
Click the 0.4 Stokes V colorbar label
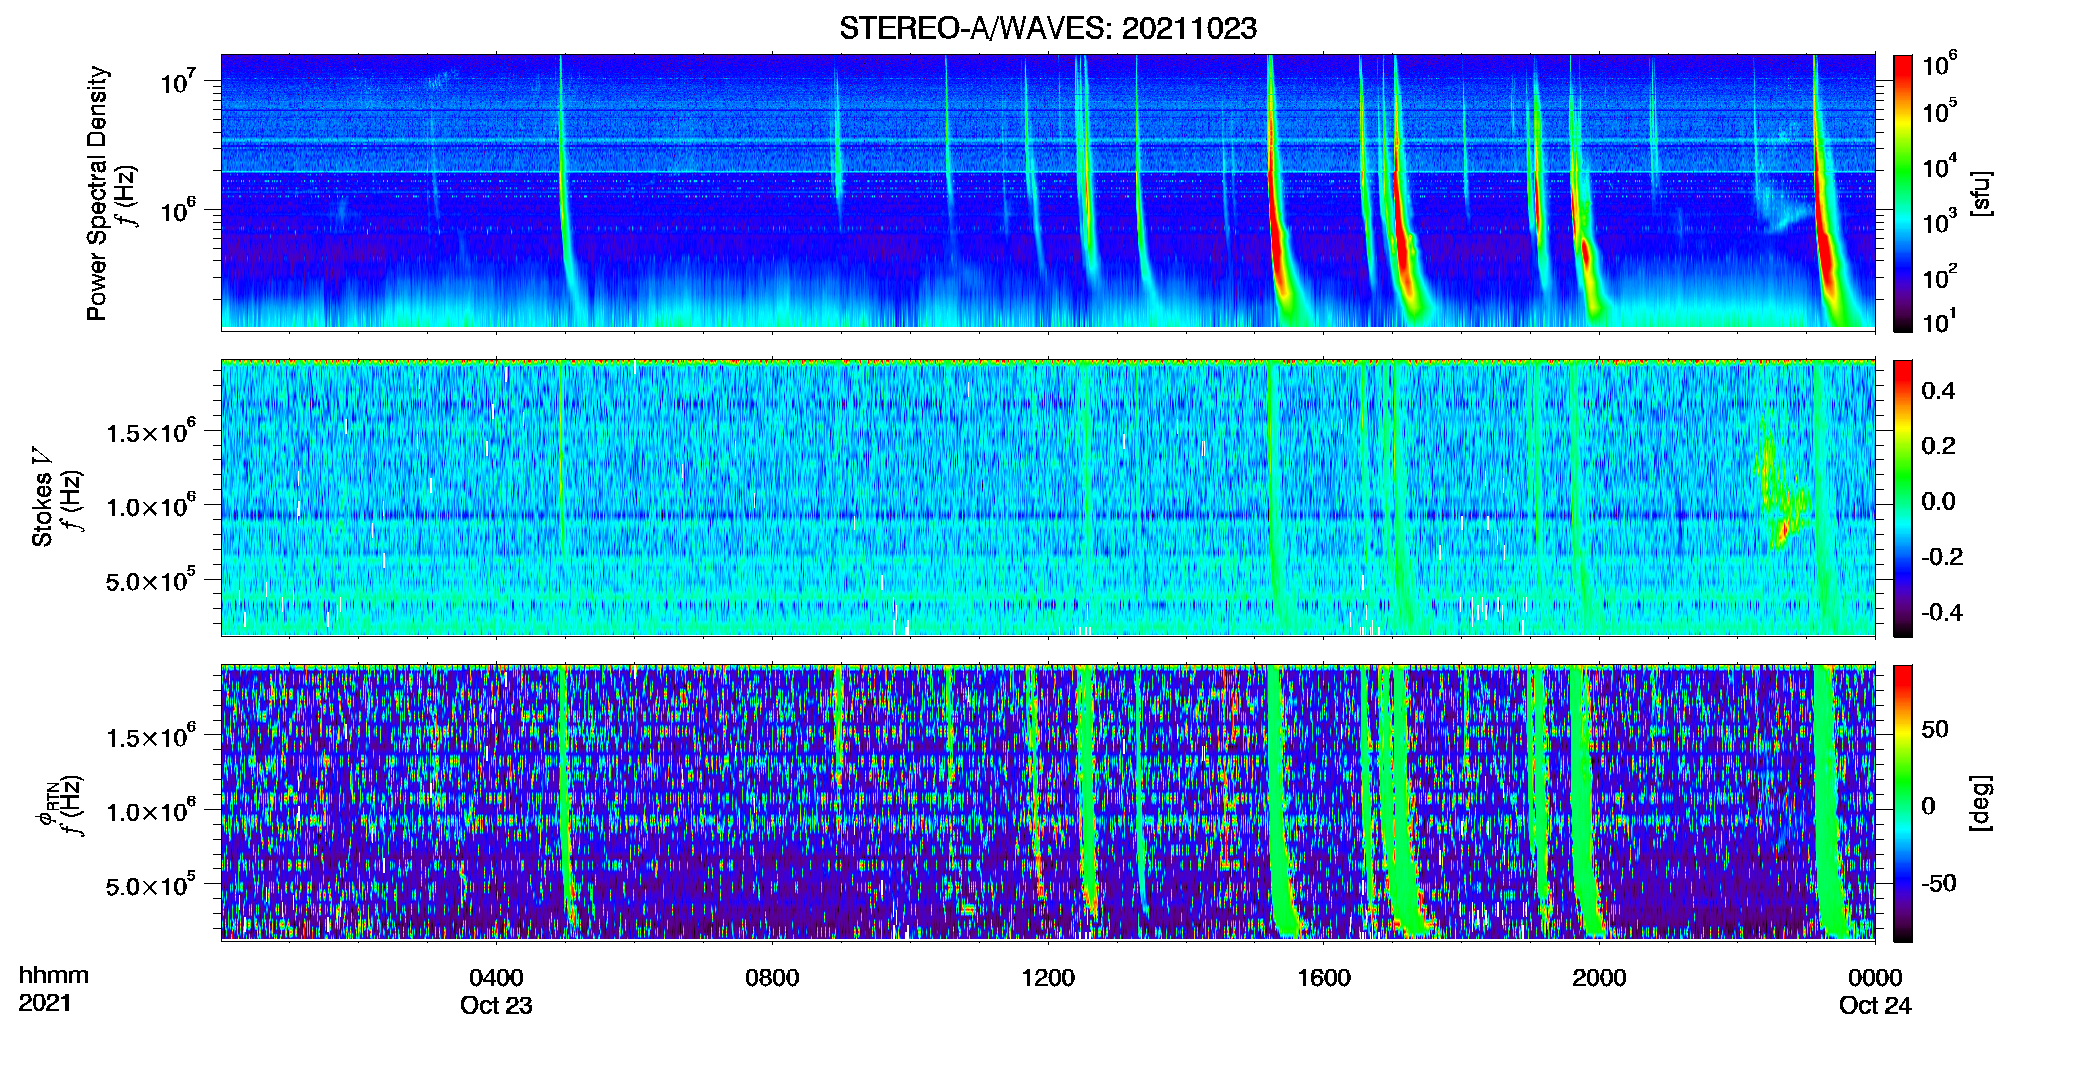click(1938, 390)
